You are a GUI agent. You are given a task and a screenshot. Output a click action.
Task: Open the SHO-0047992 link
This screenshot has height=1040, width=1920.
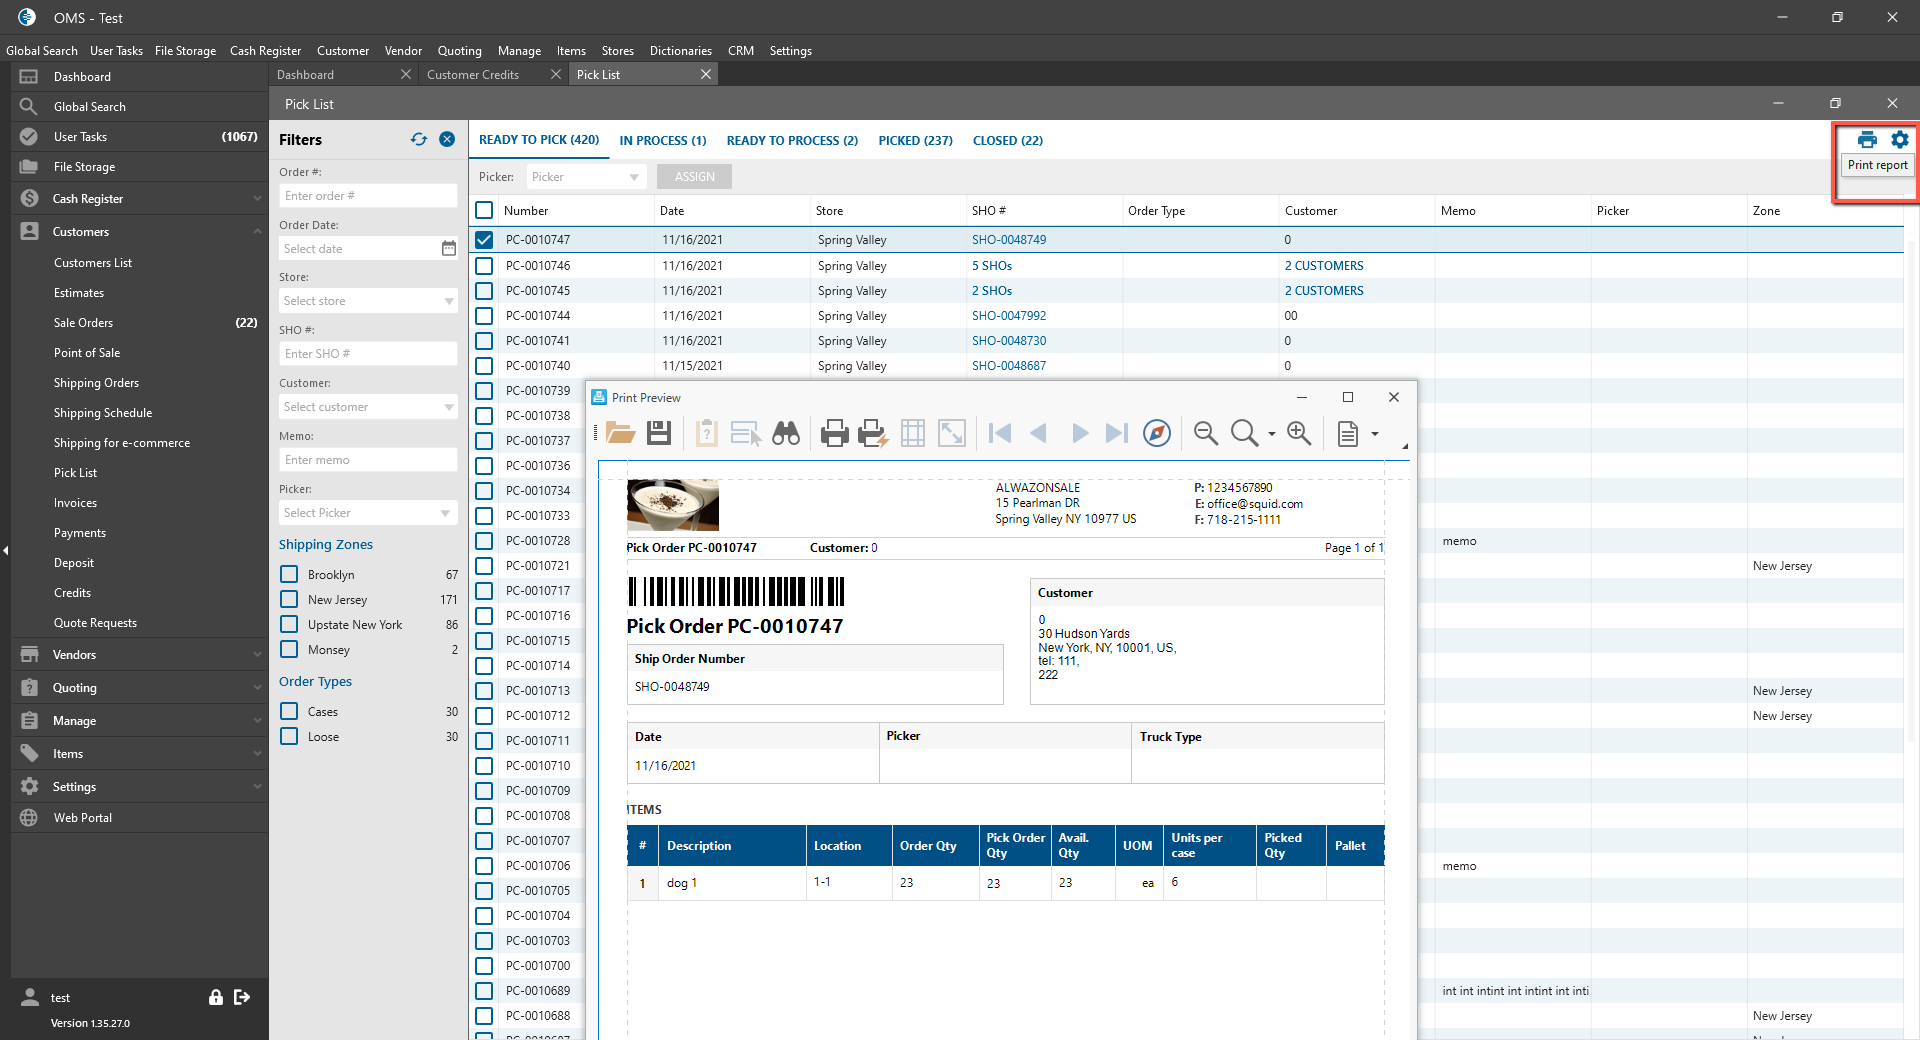(1009, 316)
